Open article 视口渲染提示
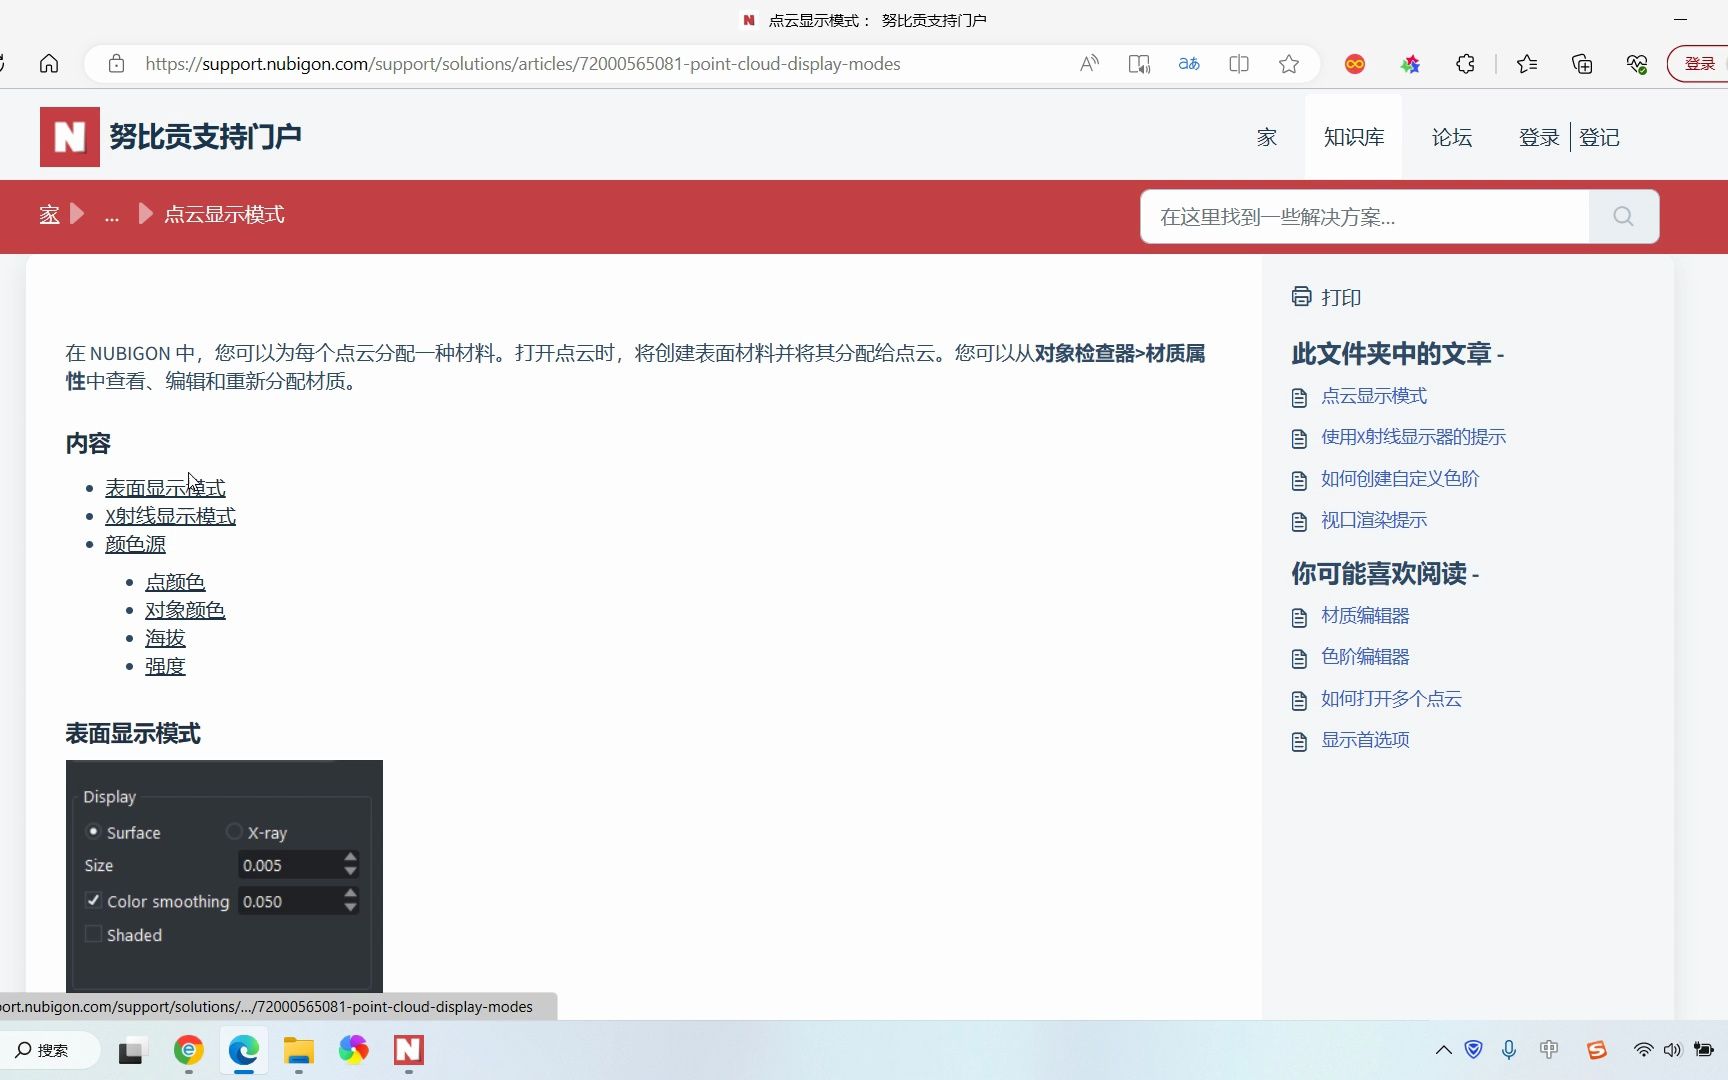 coord(1374,520)
